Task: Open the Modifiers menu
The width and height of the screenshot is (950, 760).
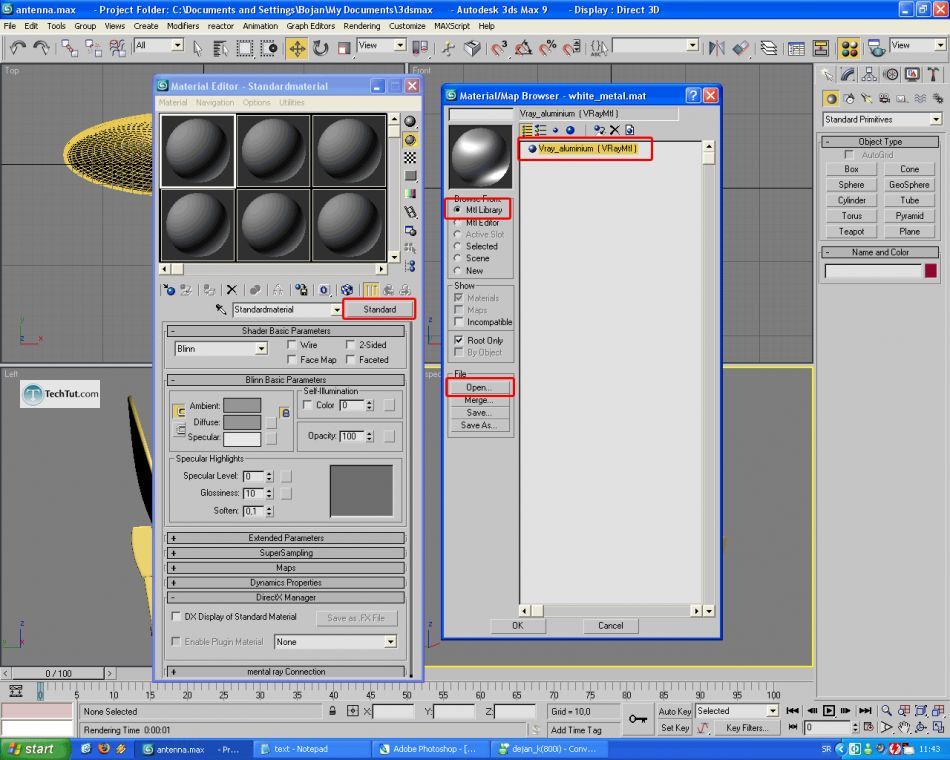Action: click(182, 26)
